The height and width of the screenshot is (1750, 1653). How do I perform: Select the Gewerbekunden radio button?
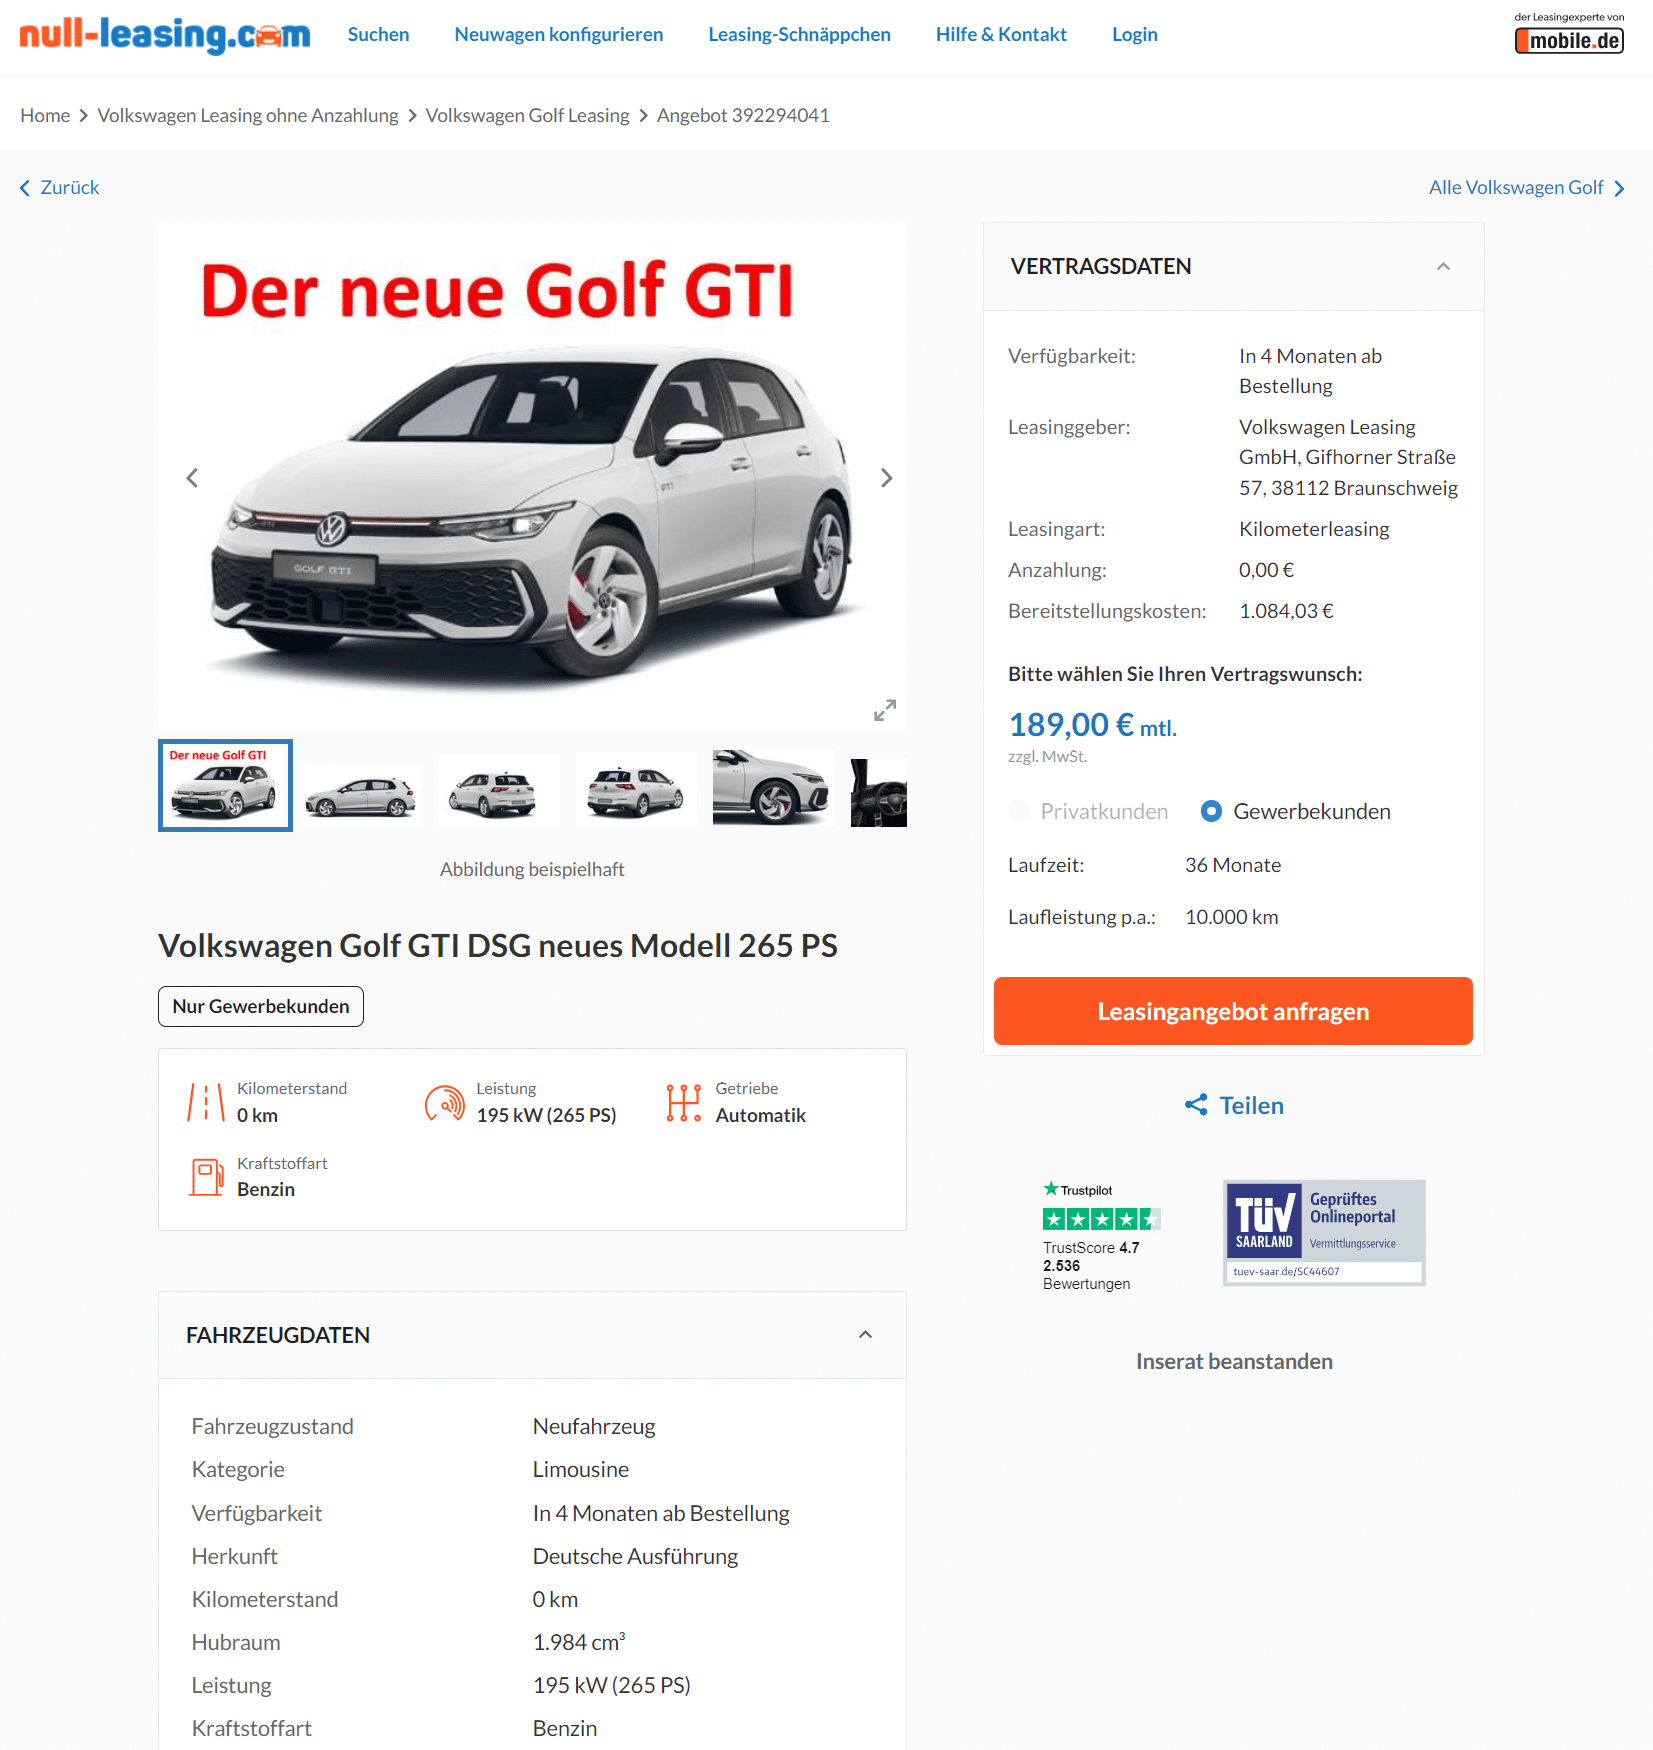(1211, 811)
